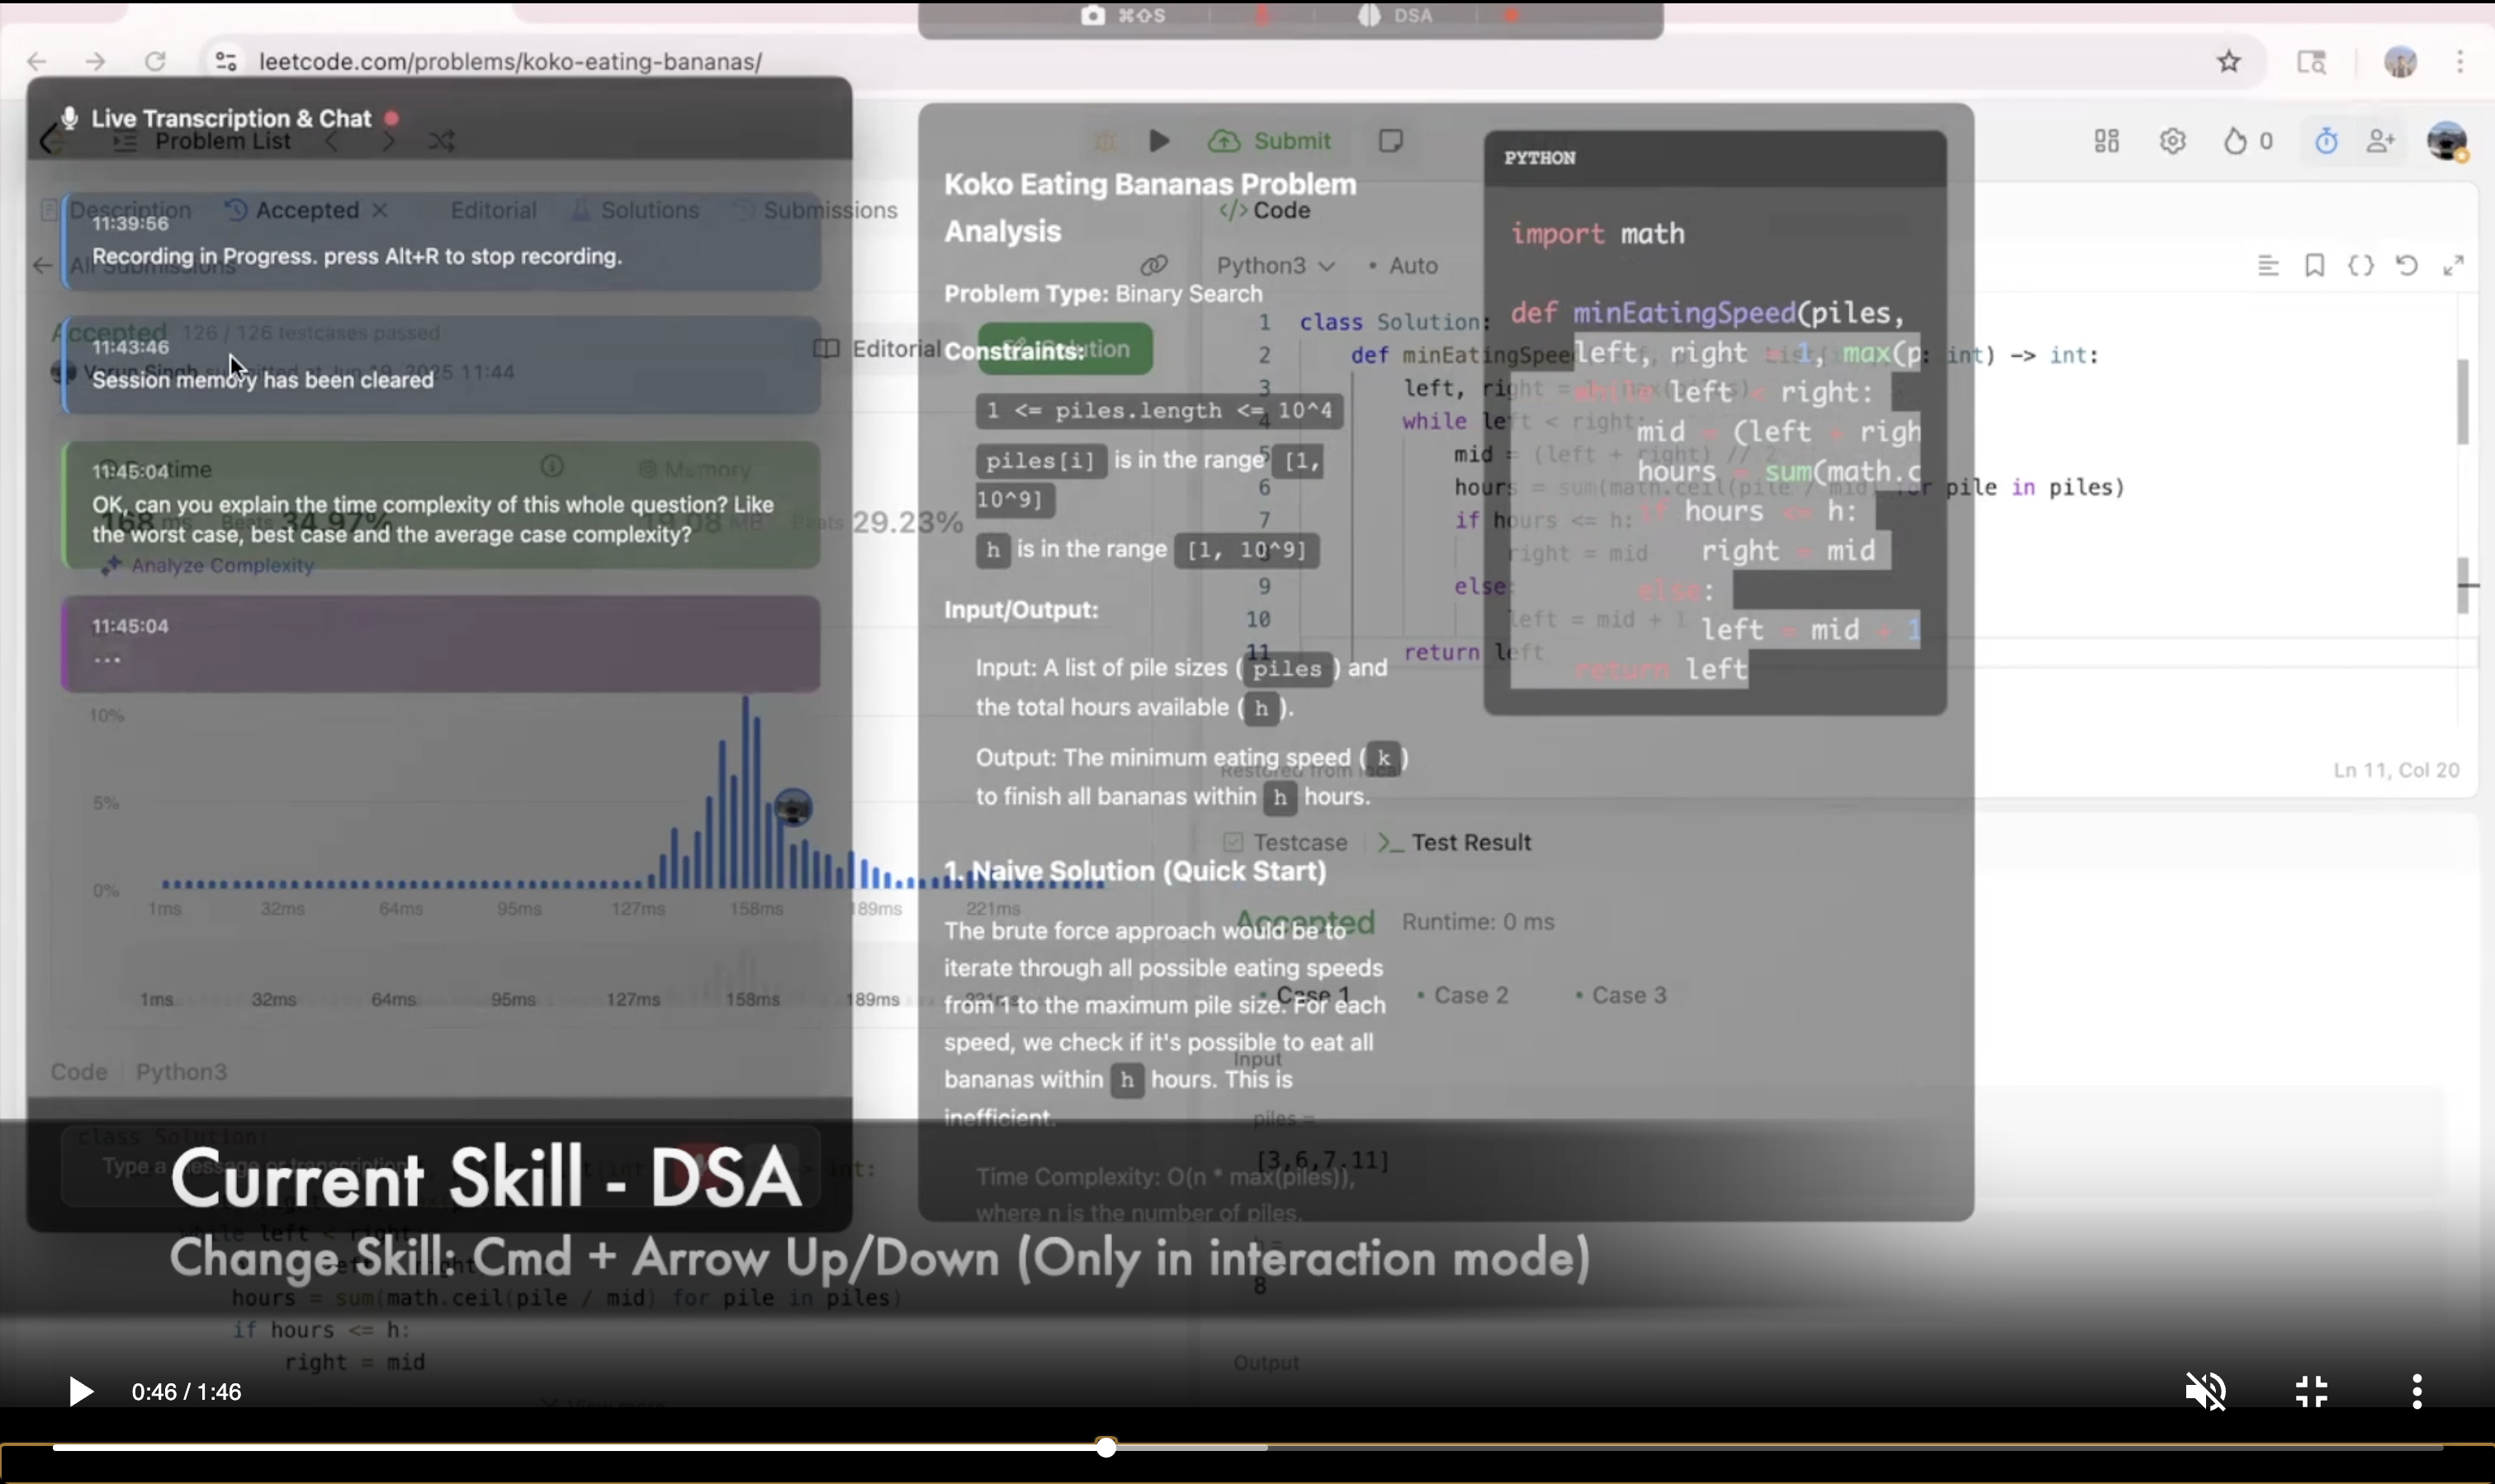Open the browser profile avatar
Image resolution: width=2495 pixels, height=1484 pixels.
(x=2401, y=62)
